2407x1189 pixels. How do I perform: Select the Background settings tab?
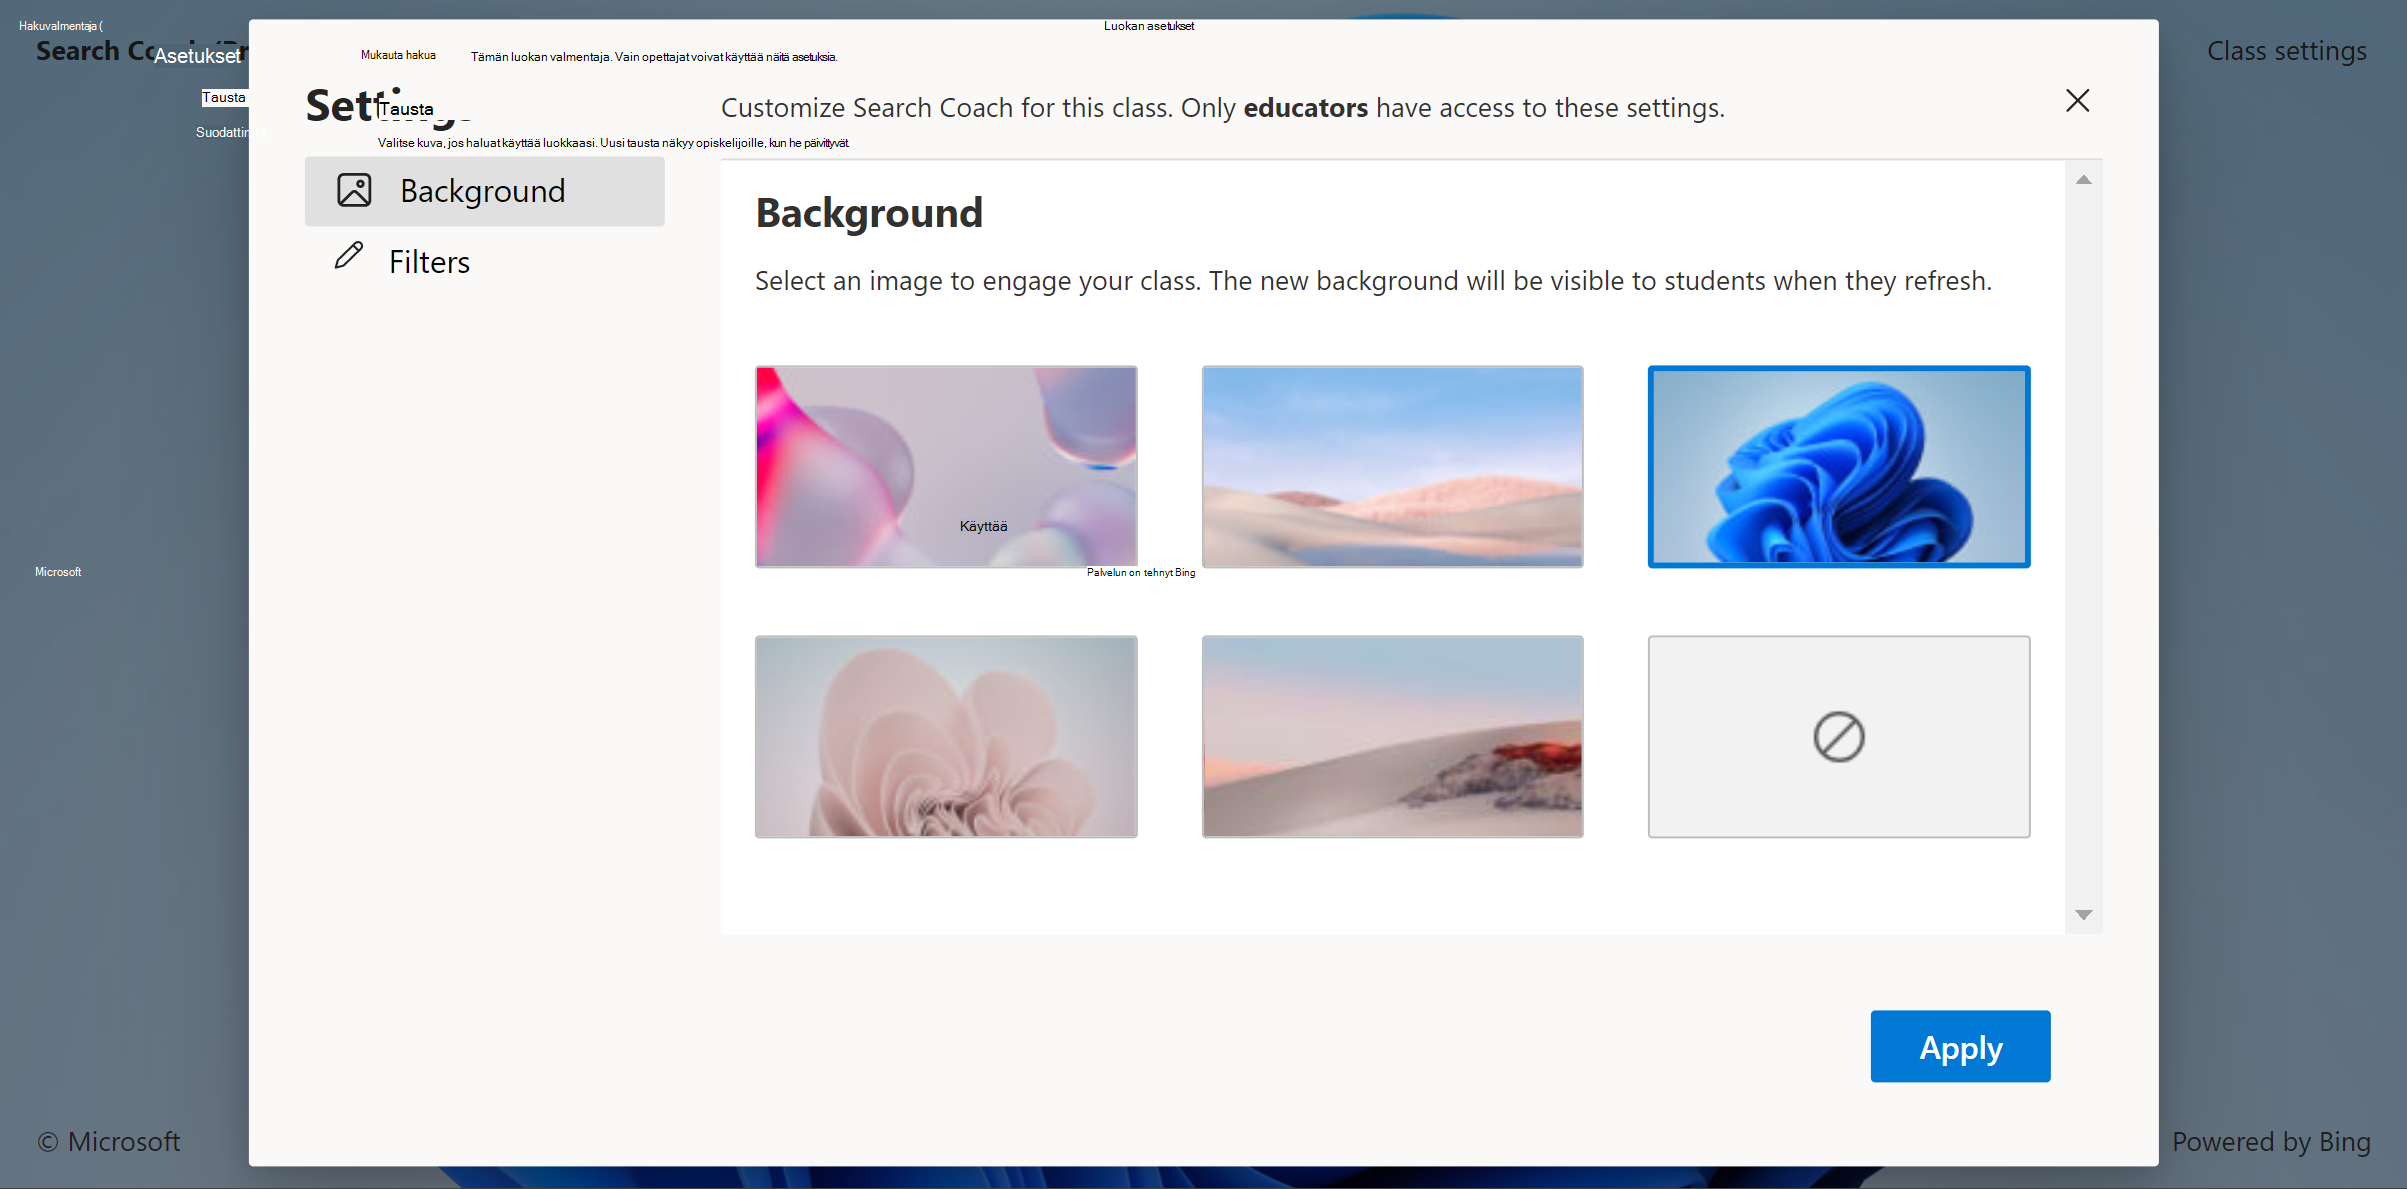484,189
